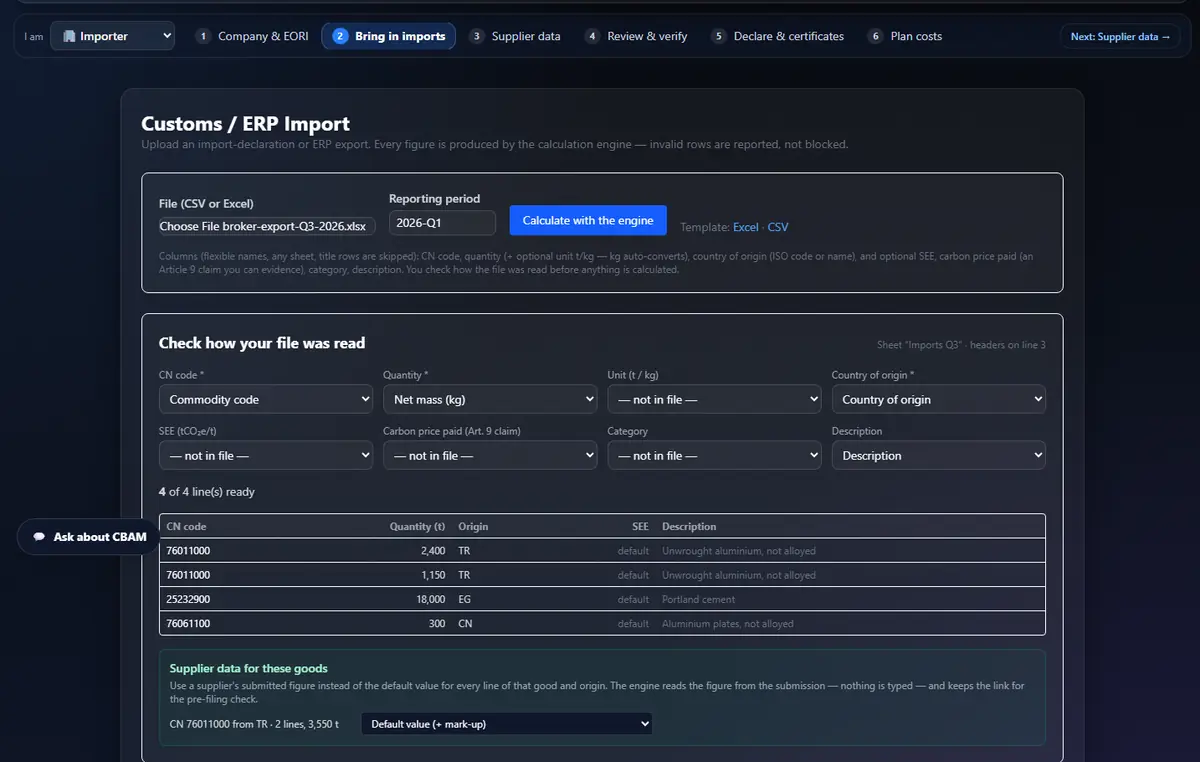Viewport: 1200px width, 762px height.
Task: Click the EG origin cell
Action: pos(464,599)
